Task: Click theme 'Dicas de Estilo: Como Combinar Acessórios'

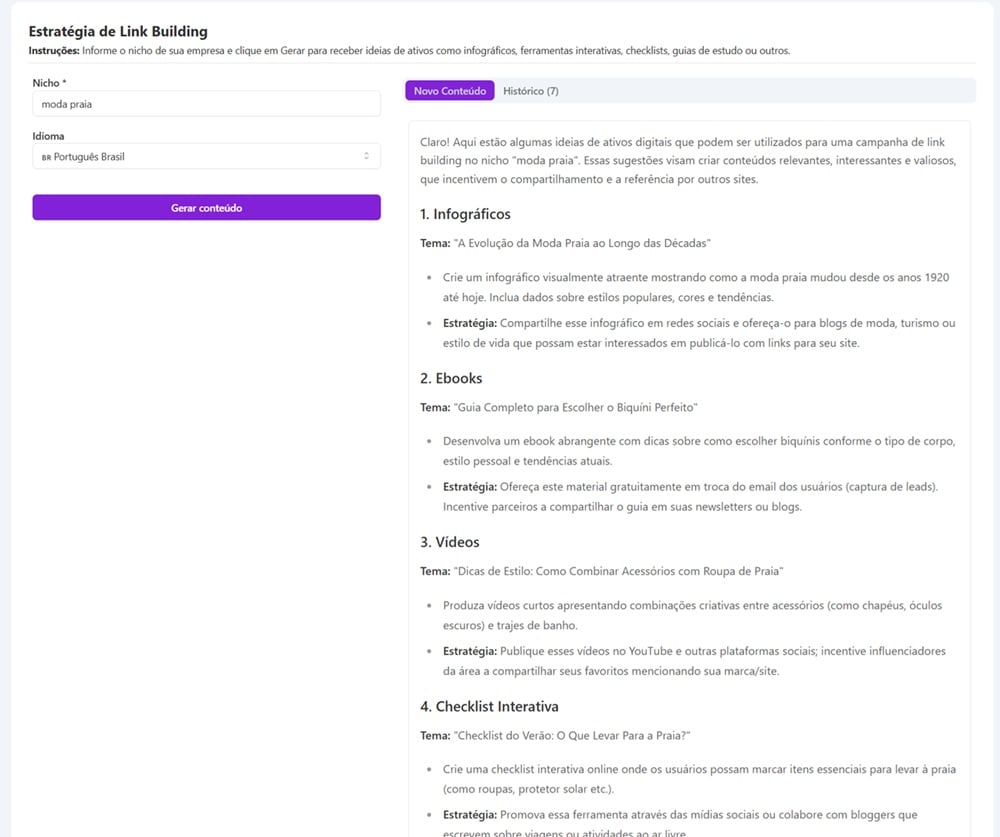Action: tap(618, 571)
